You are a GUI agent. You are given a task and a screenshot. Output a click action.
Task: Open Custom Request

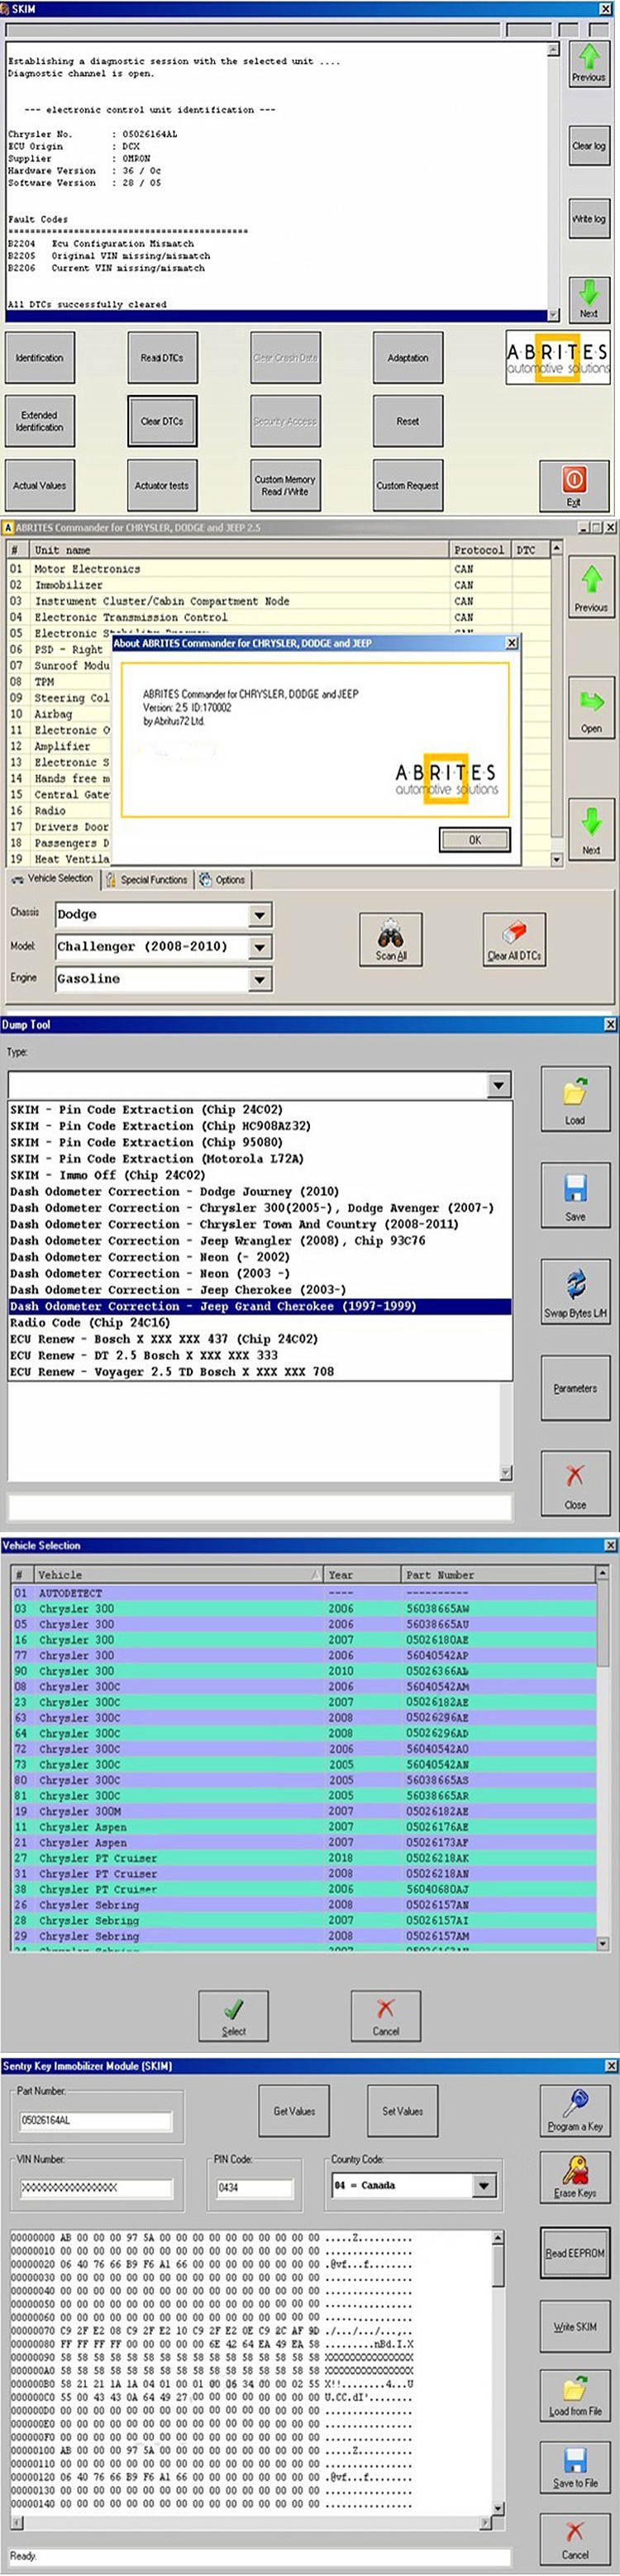(x=408, y=485)
